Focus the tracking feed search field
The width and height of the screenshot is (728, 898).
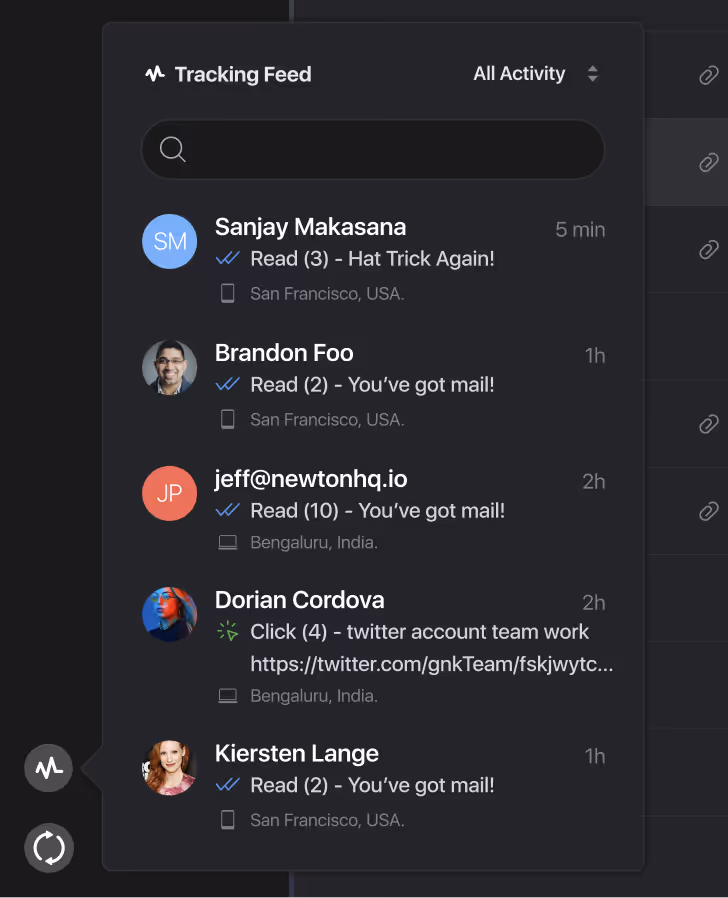click(x=373, y=149)
